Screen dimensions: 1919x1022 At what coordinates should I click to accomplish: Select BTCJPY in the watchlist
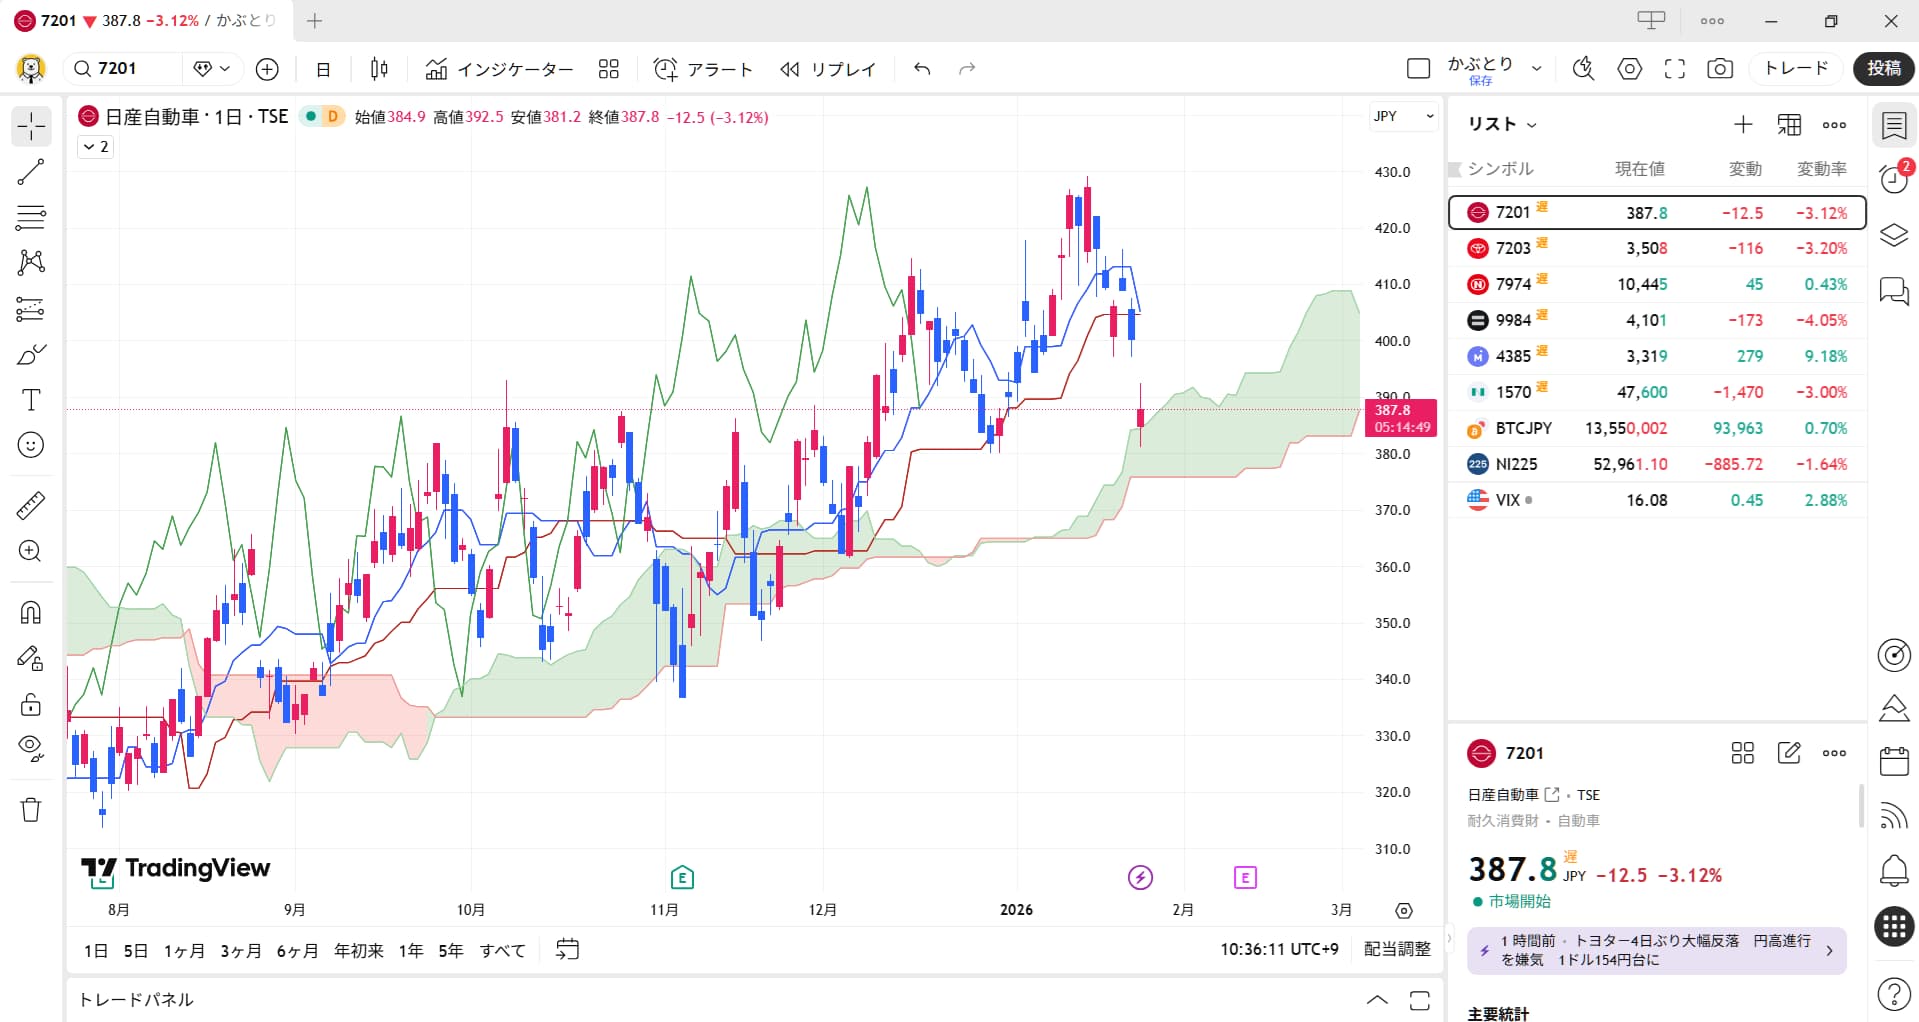[1523, 428]
